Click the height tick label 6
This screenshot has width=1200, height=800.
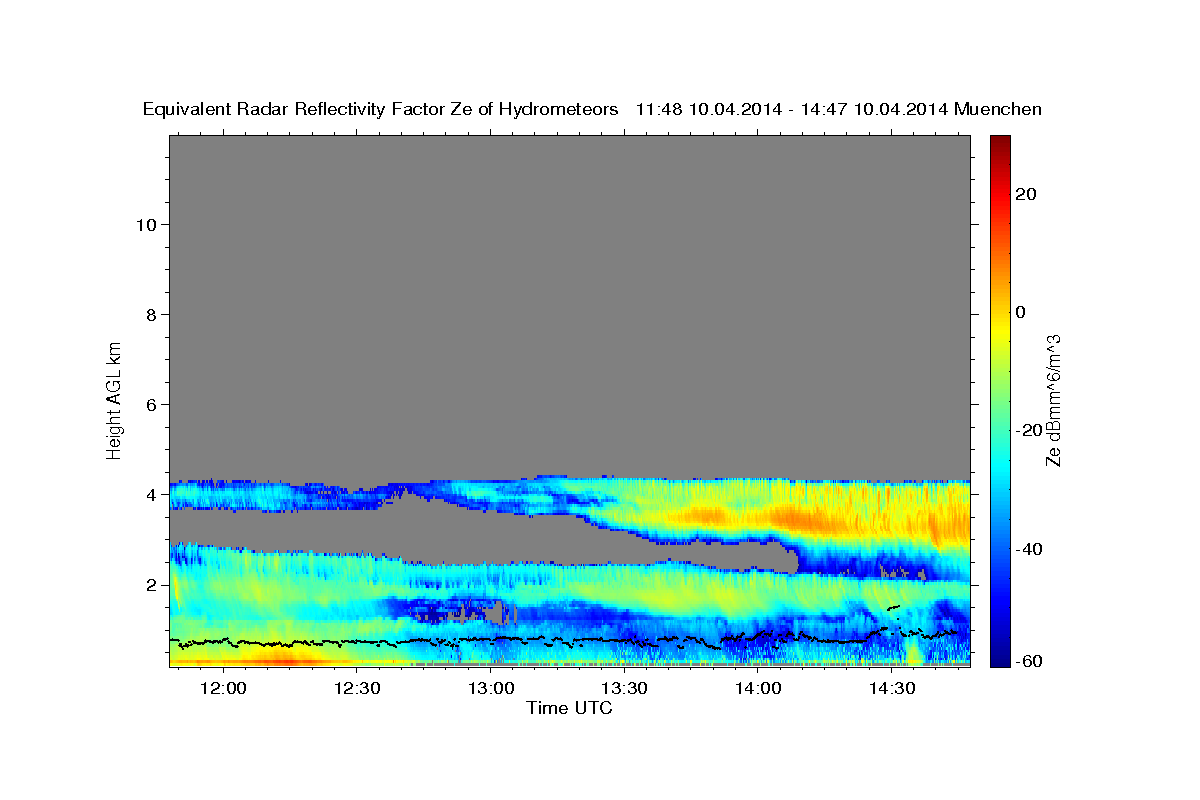(x=152, y=405)
